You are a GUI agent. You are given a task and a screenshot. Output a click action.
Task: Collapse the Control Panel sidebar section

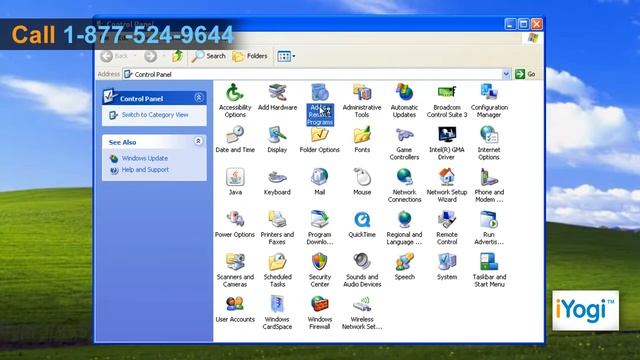click(x=199, y=98)
